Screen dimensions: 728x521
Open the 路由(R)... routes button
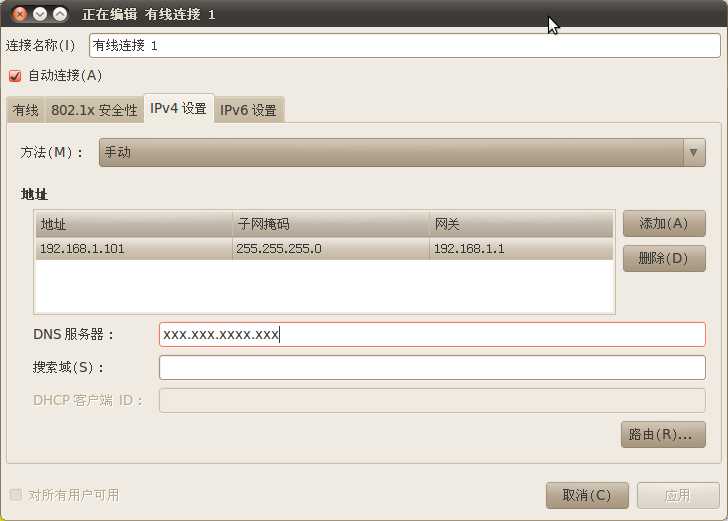coord(663,435)
